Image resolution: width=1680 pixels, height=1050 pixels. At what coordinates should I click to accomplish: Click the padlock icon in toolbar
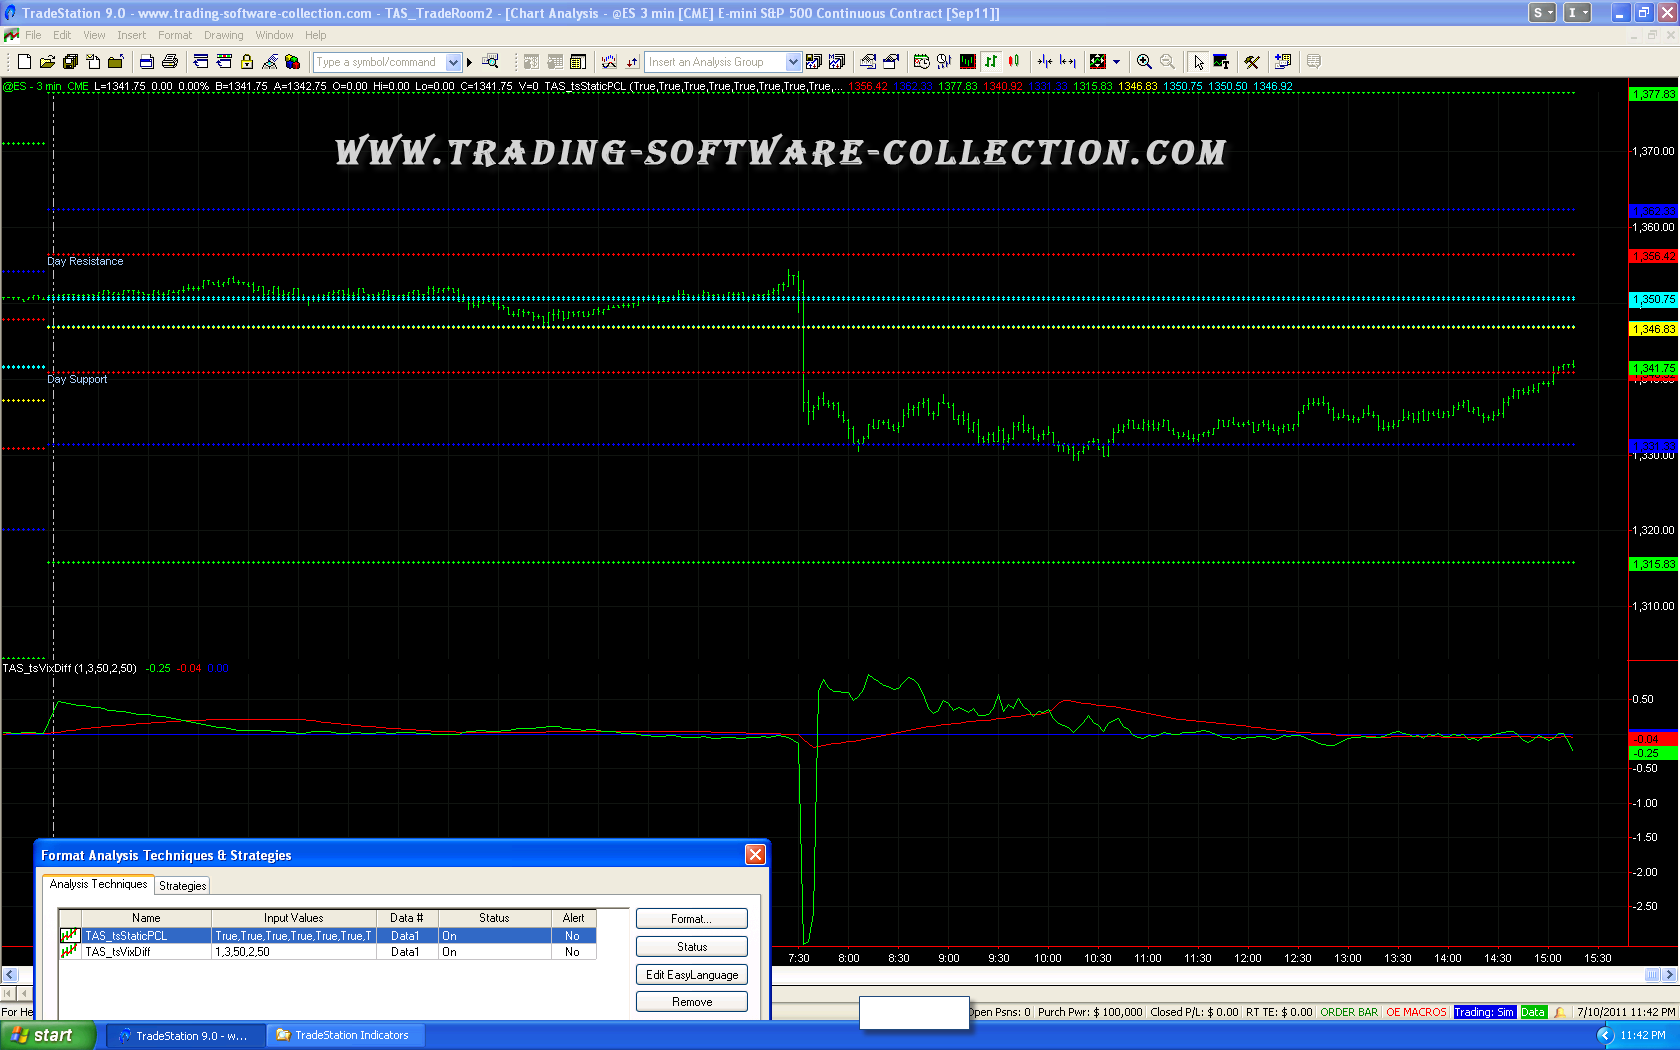point(247,62)
